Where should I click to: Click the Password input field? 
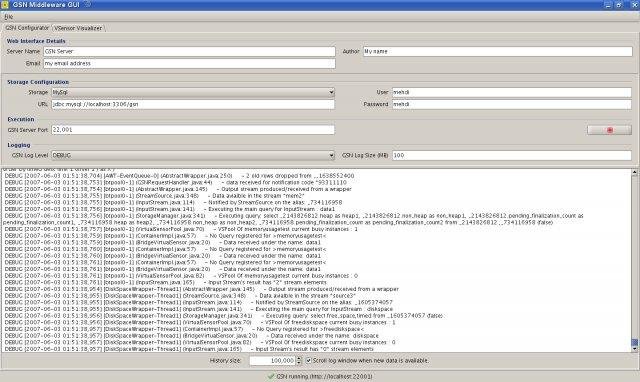[x=512, y=104]
